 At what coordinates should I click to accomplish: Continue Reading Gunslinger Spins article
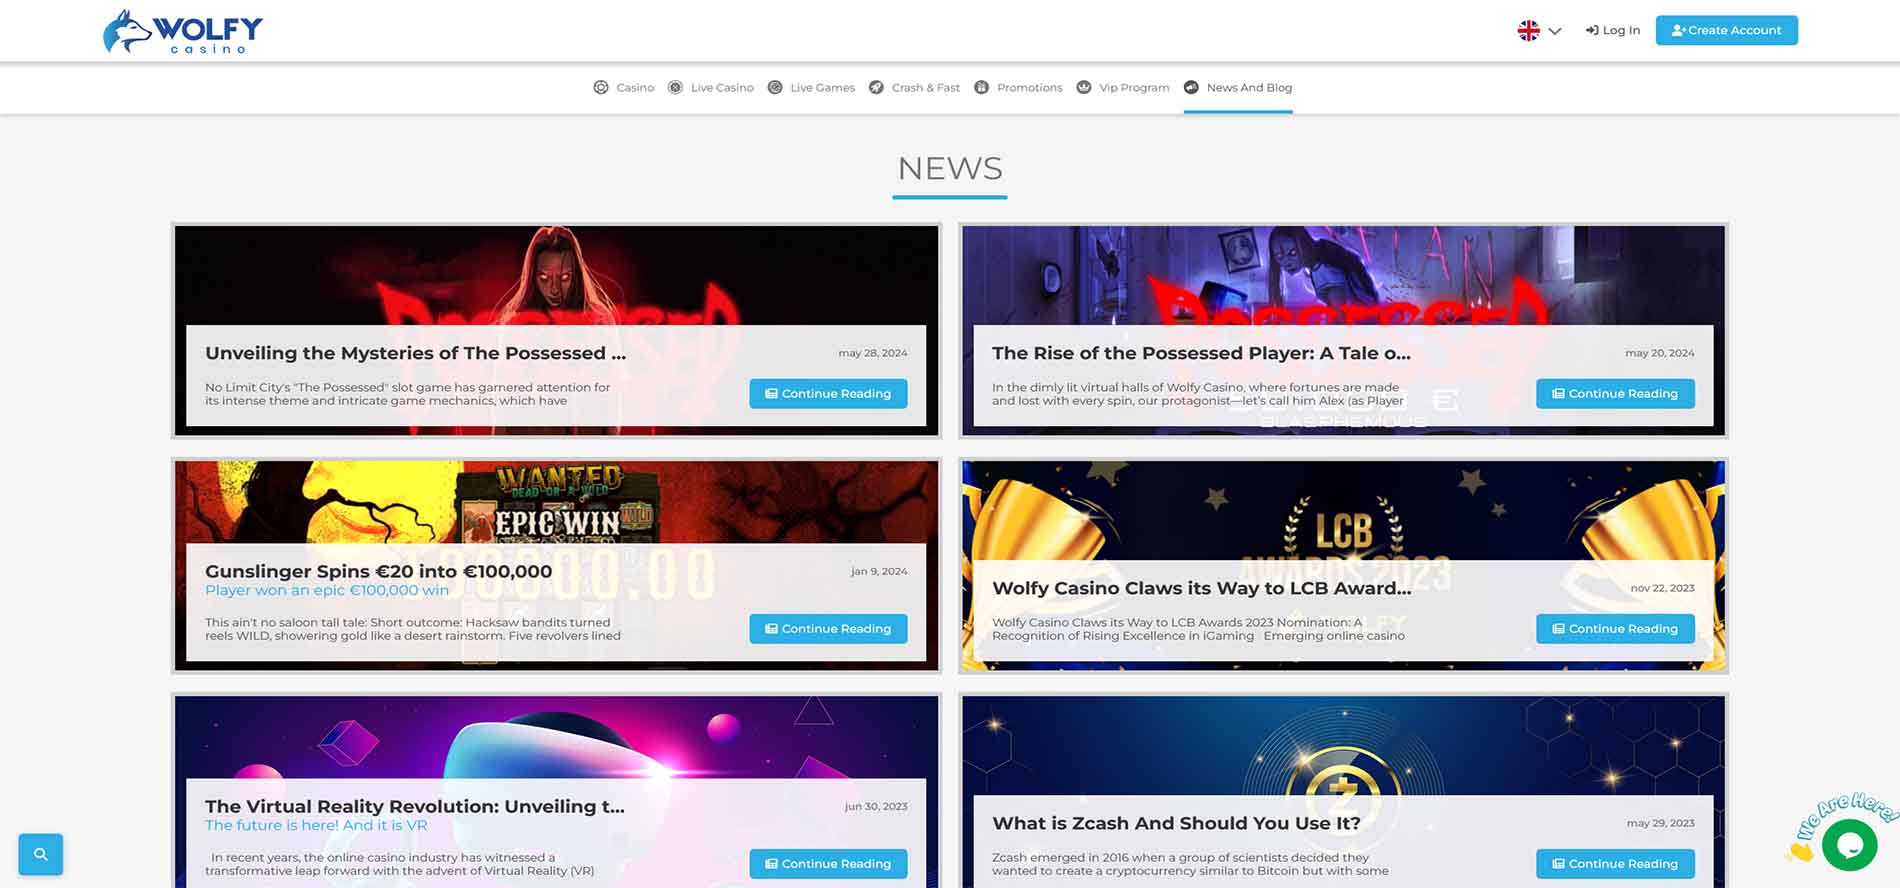pos(828,628)
